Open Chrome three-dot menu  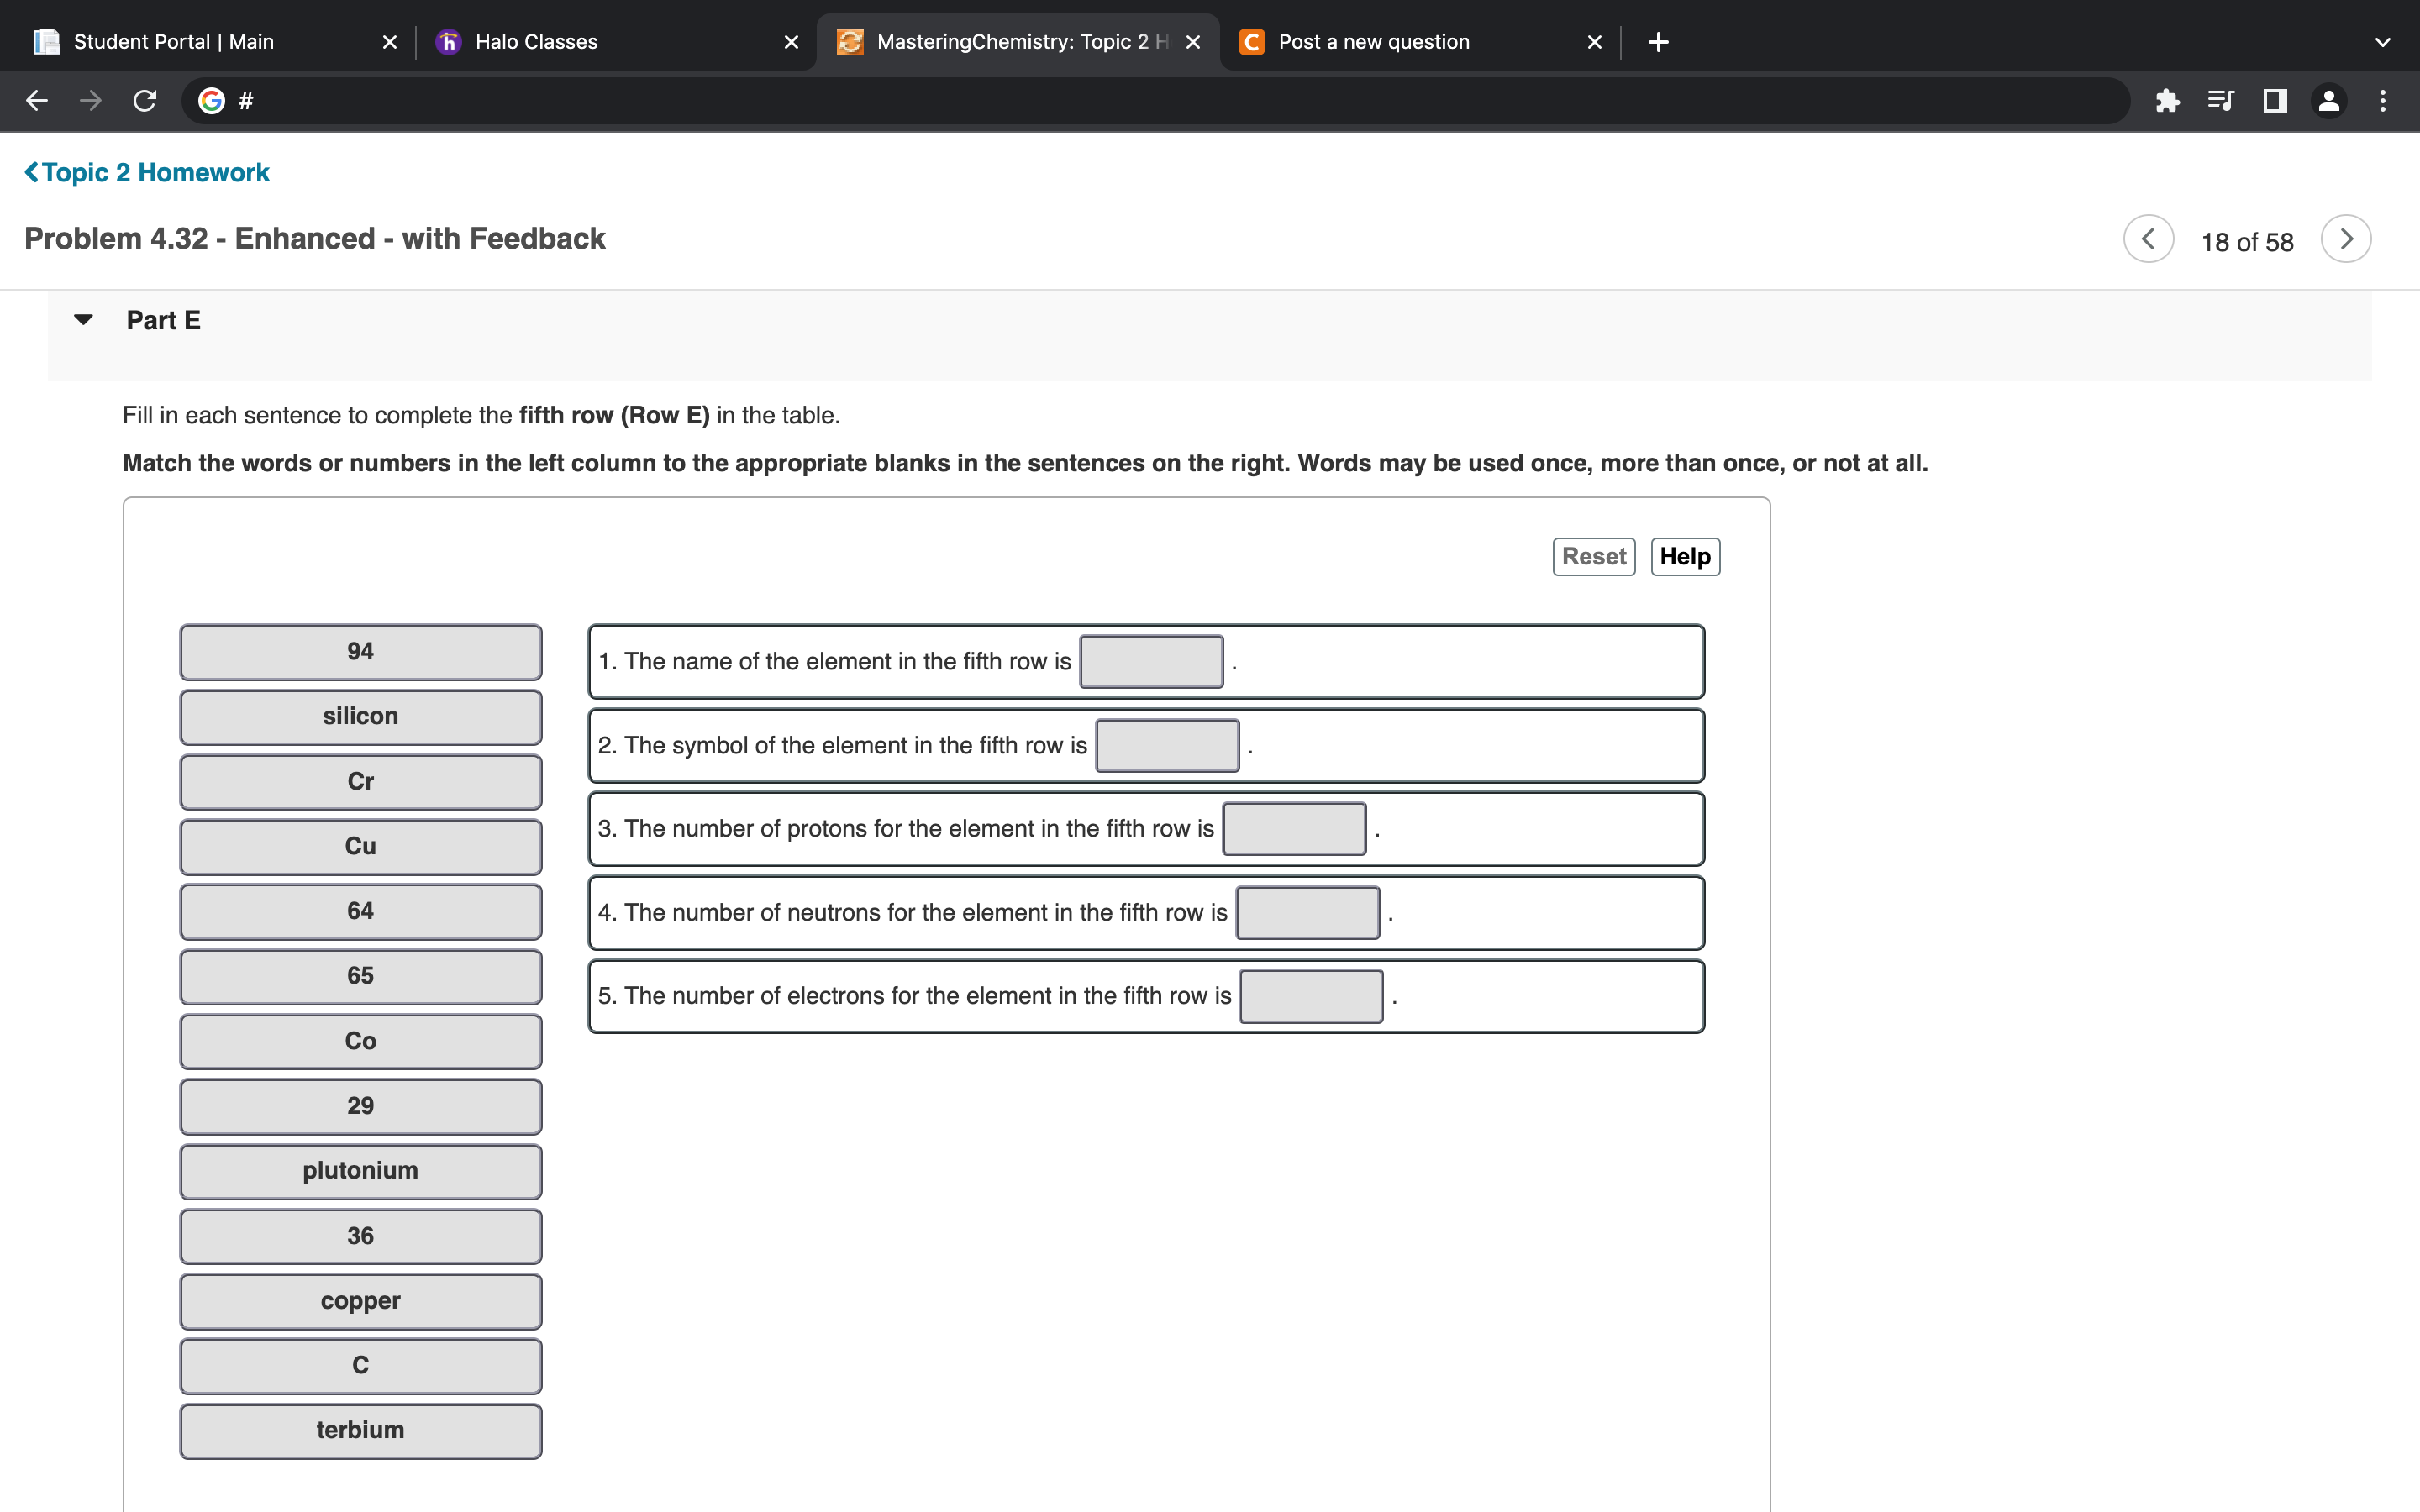pyautogui.click(x=2383, y=101)
